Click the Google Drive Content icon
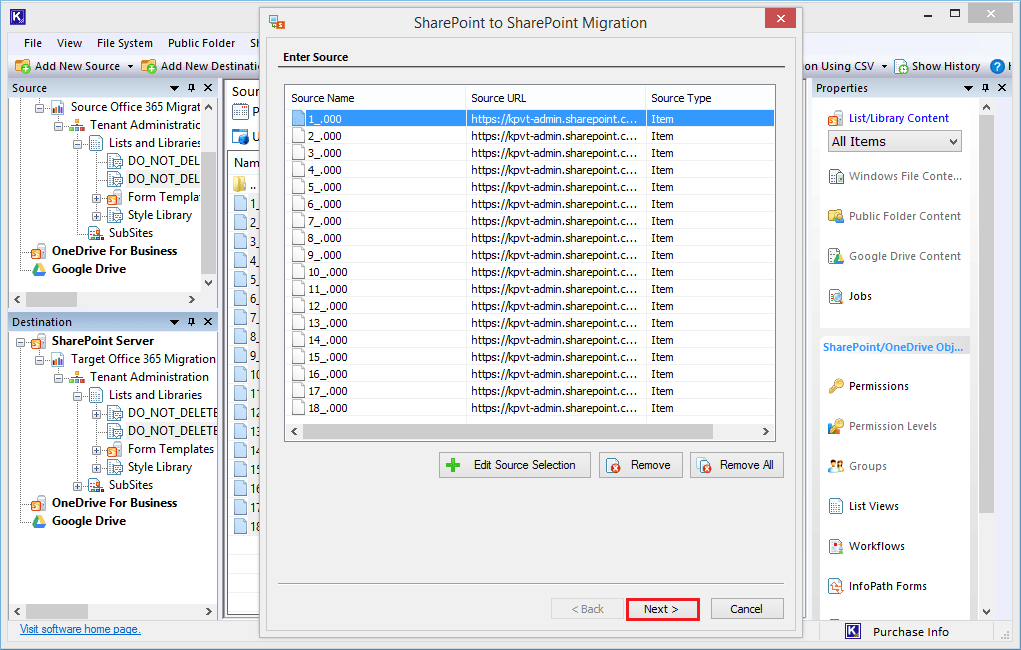The height and width of the screenshot is (650, 1021). (x=835, y=257)
